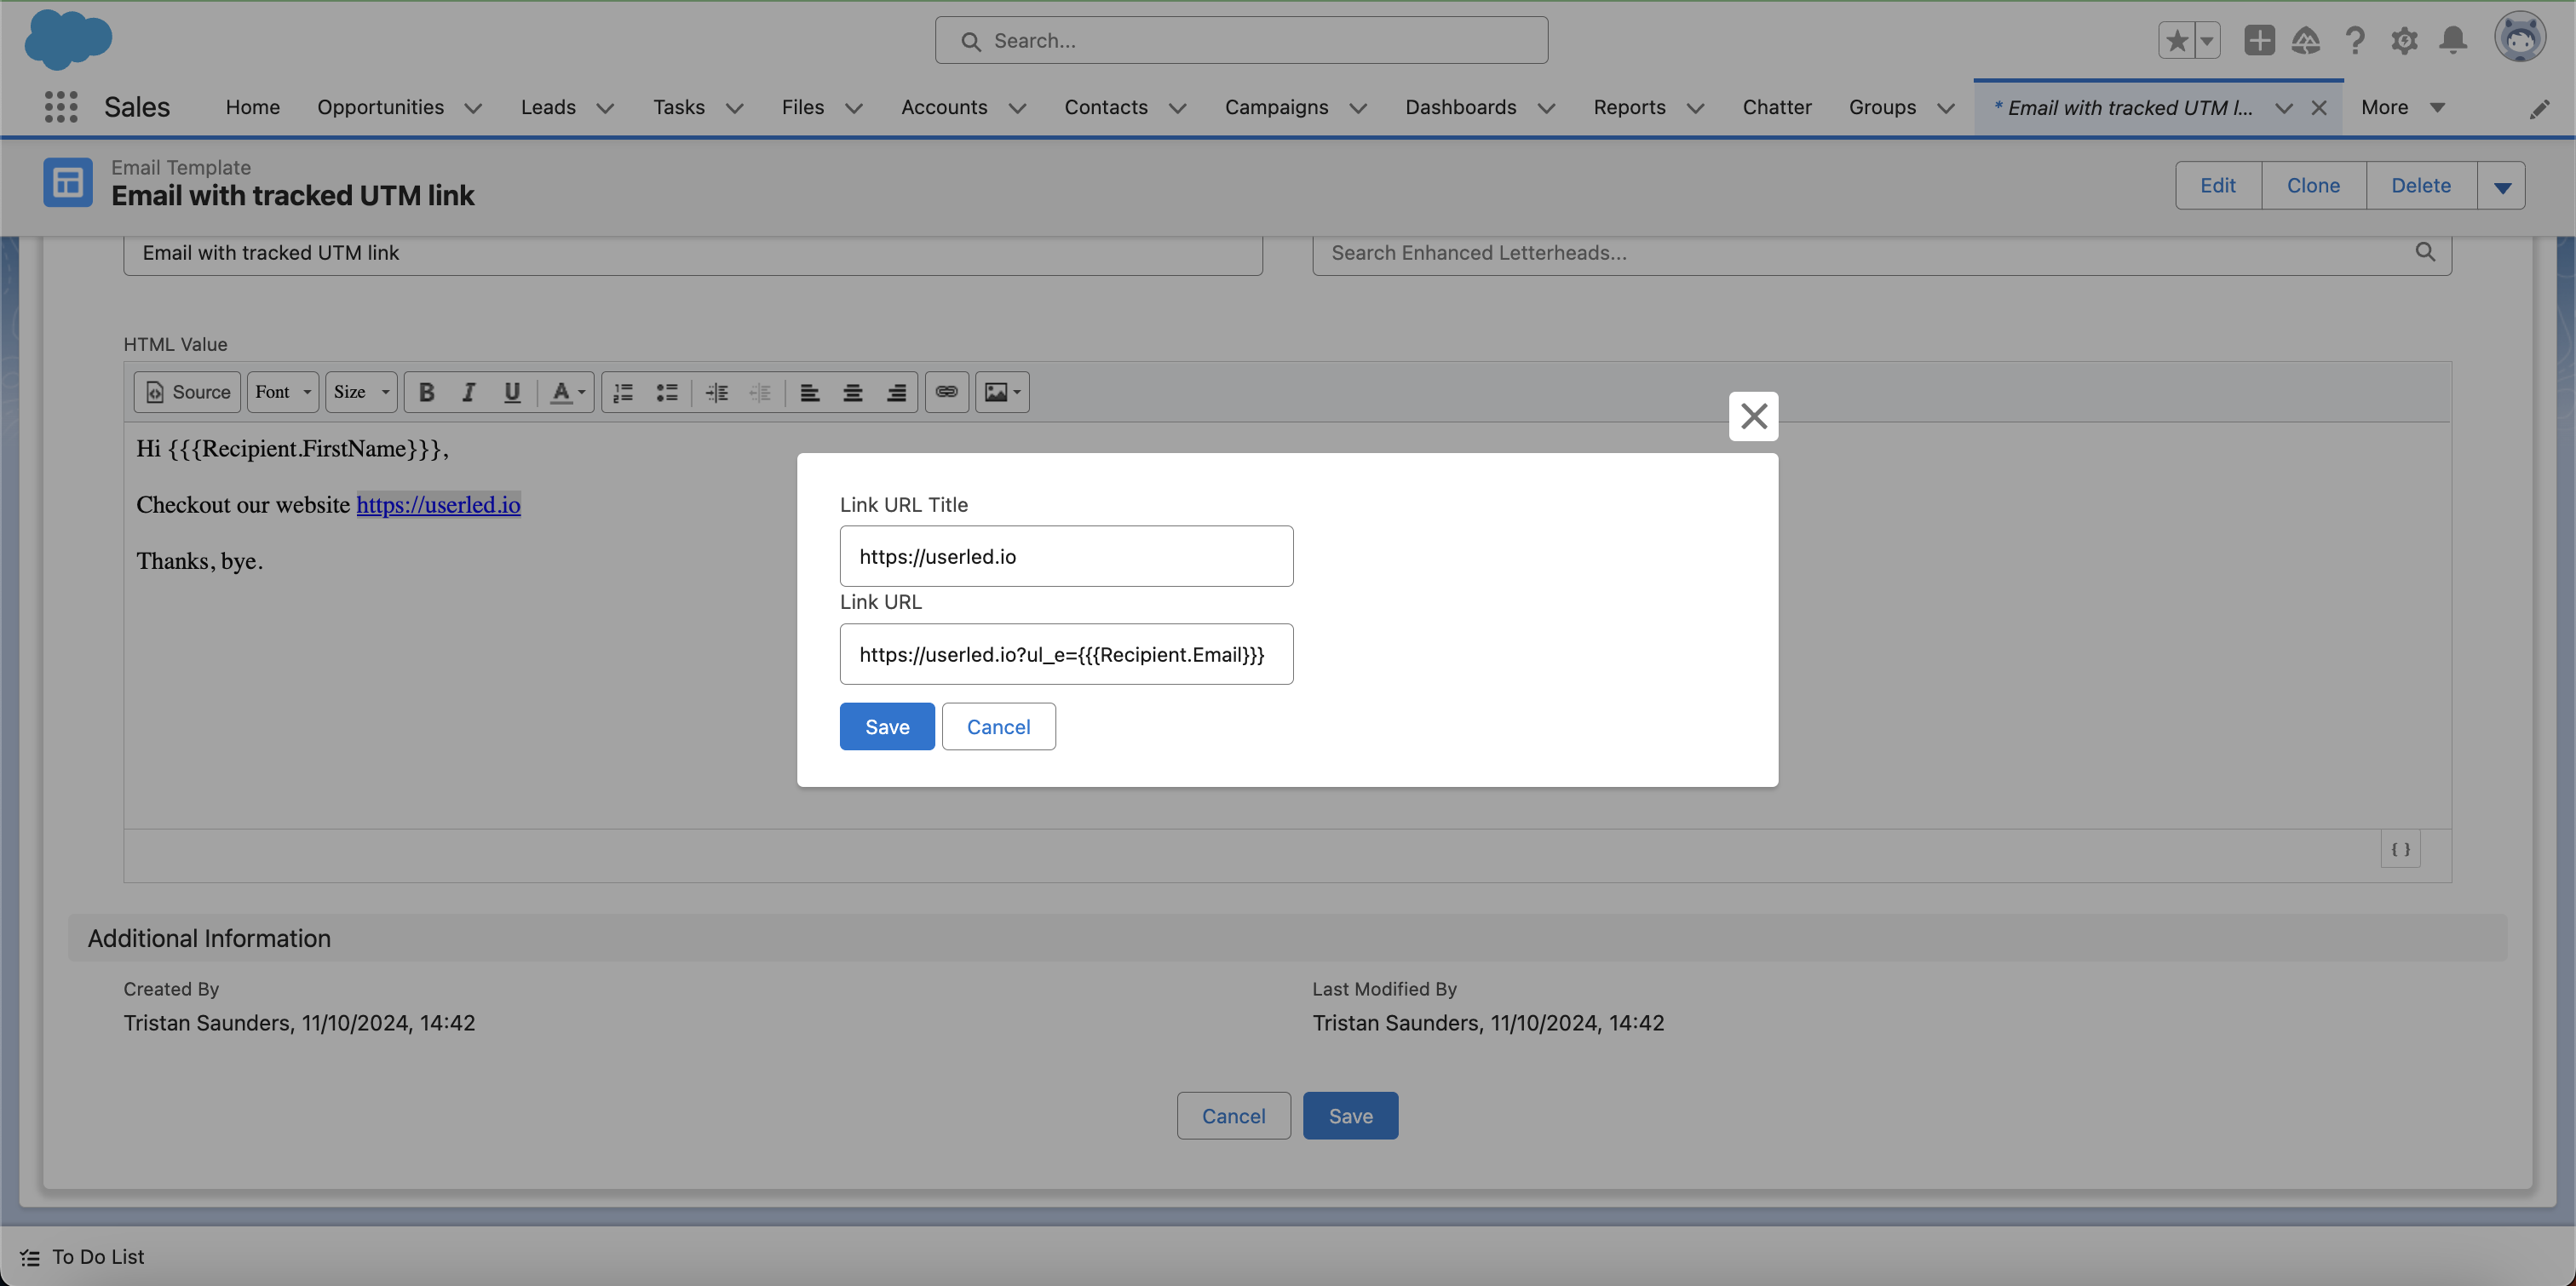The image size is (2576, 1286).
Task: Click Save in the link dialog
Action: tap(886, 726)
